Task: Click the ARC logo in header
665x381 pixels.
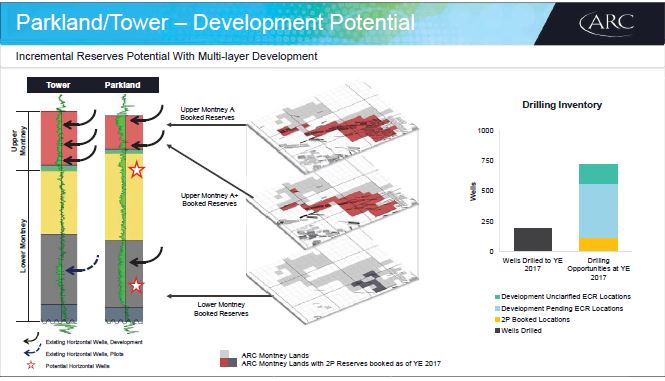Action: 607,23
